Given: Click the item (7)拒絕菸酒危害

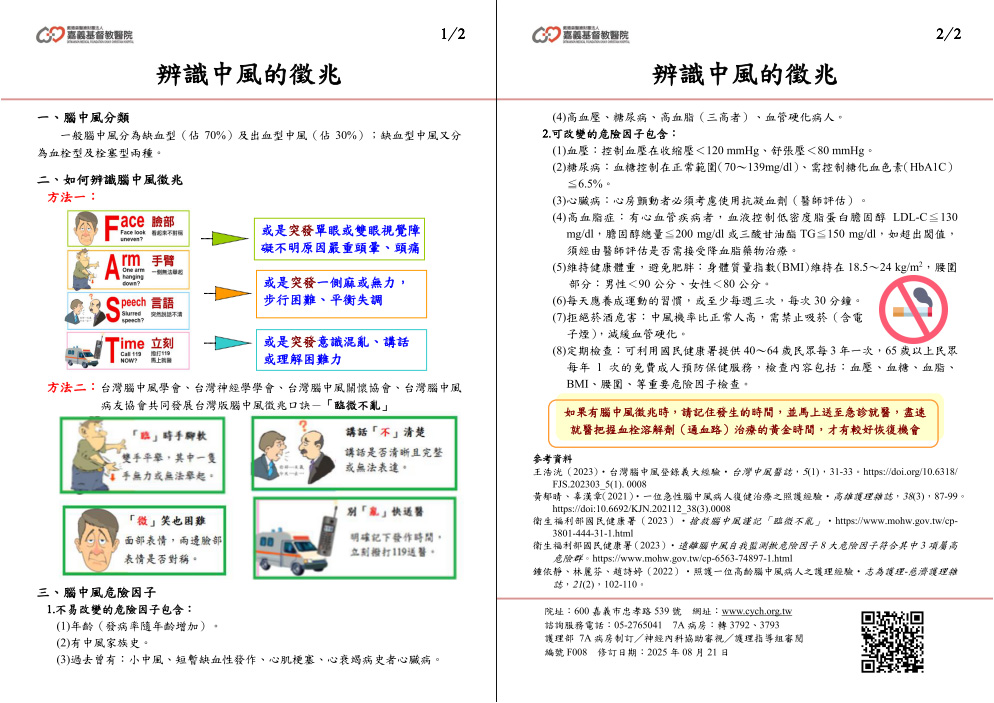Looking at the screenshot, I should pos(707,325).
